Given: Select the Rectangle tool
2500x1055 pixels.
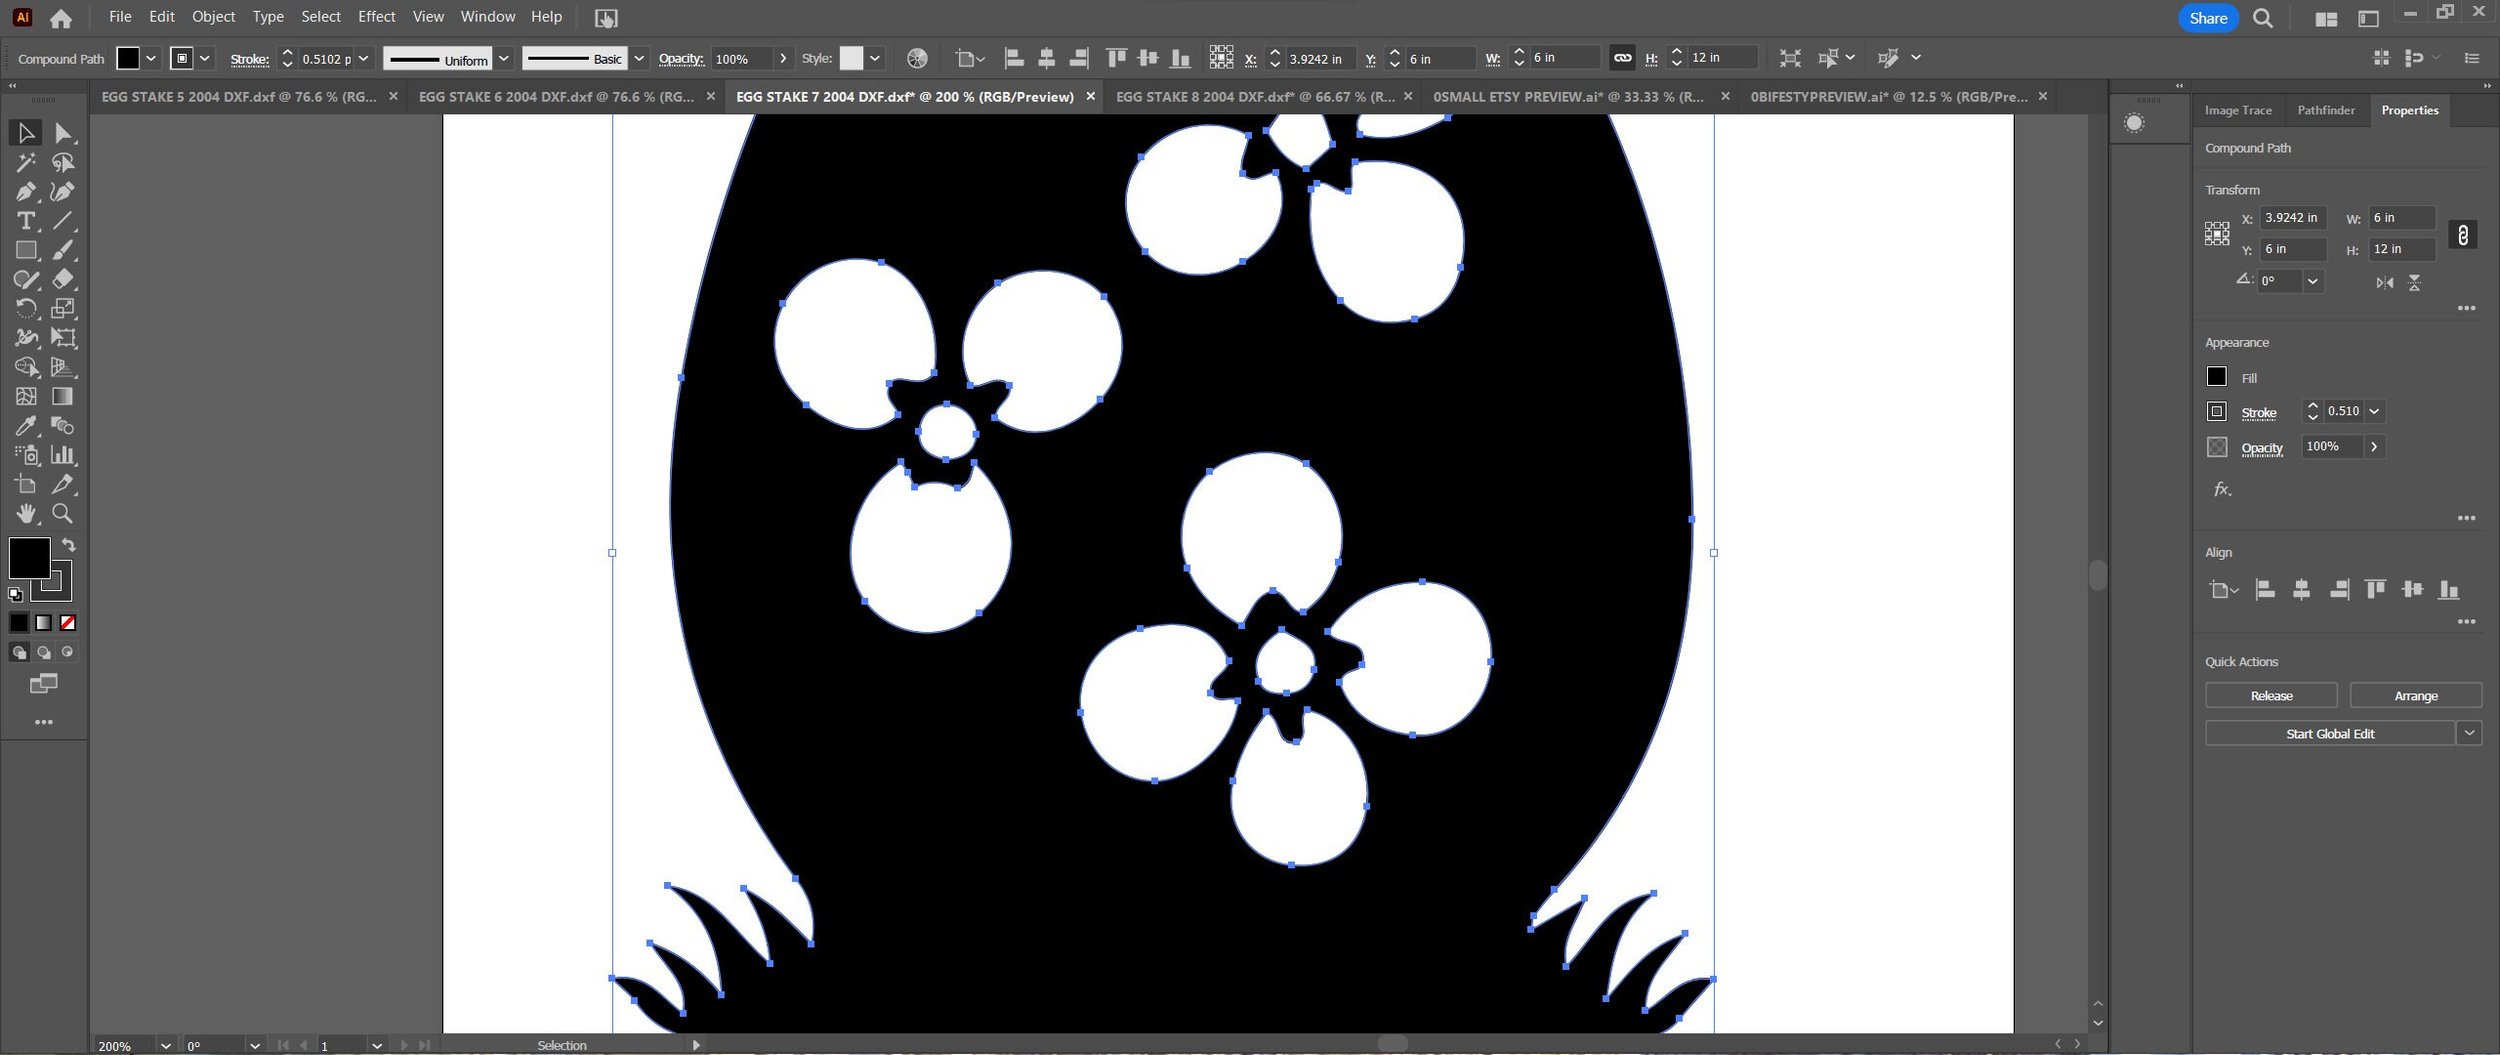Looking at the screenshot, I should tap(26, 250).
